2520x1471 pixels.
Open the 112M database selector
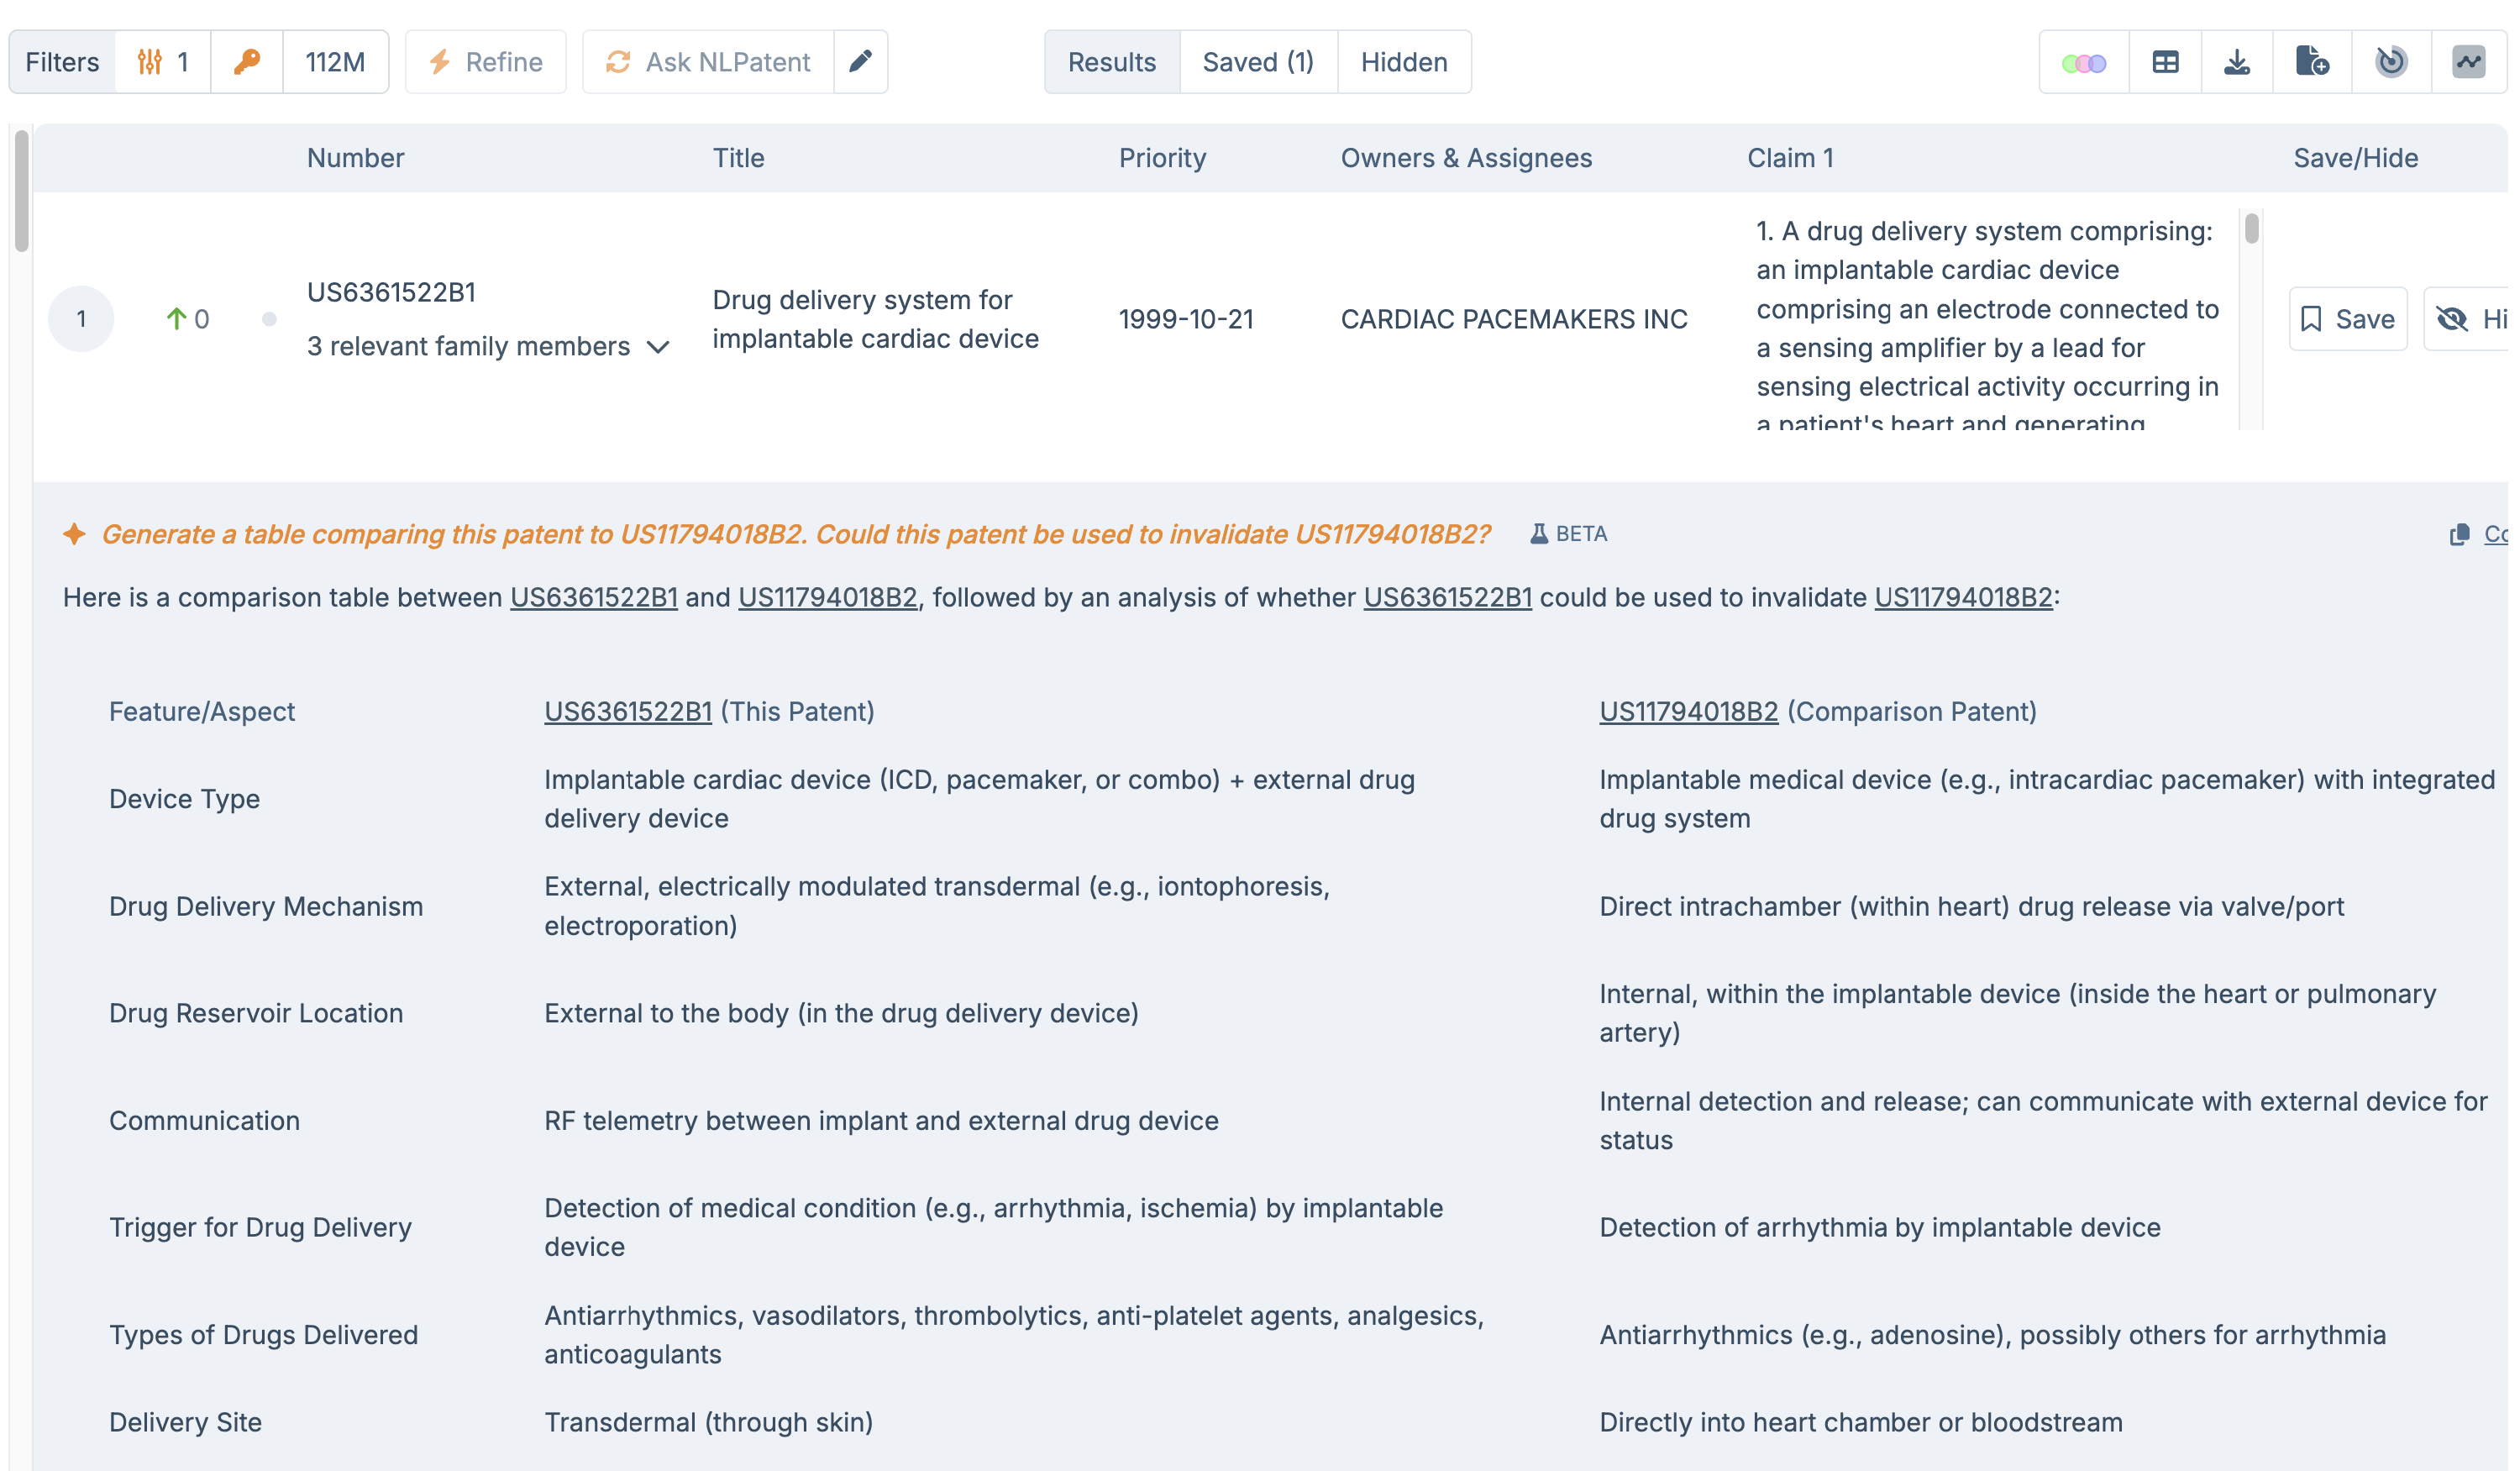[x=335, y=62]
